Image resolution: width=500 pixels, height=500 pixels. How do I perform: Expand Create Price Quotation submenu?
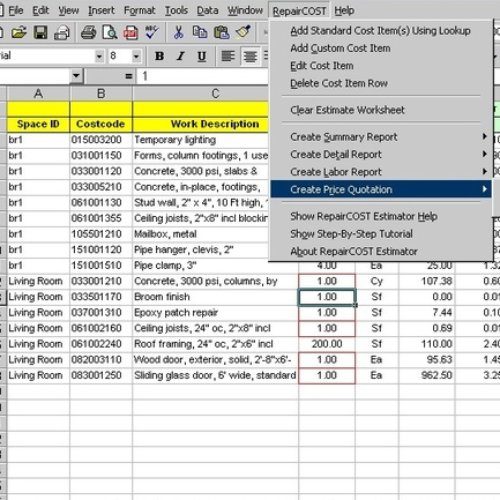380,189
